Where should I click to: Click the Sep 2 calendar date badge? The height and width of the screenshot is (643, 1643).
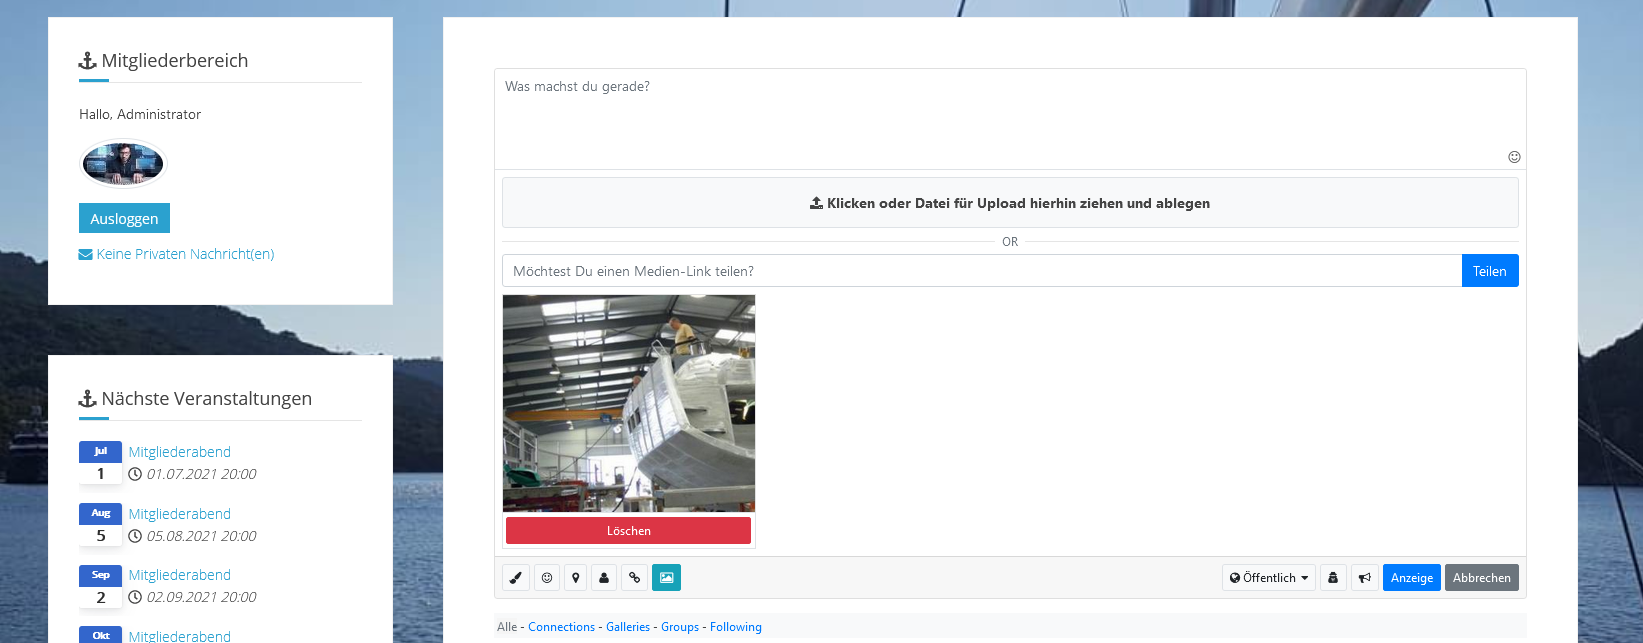tap(100, 586)
